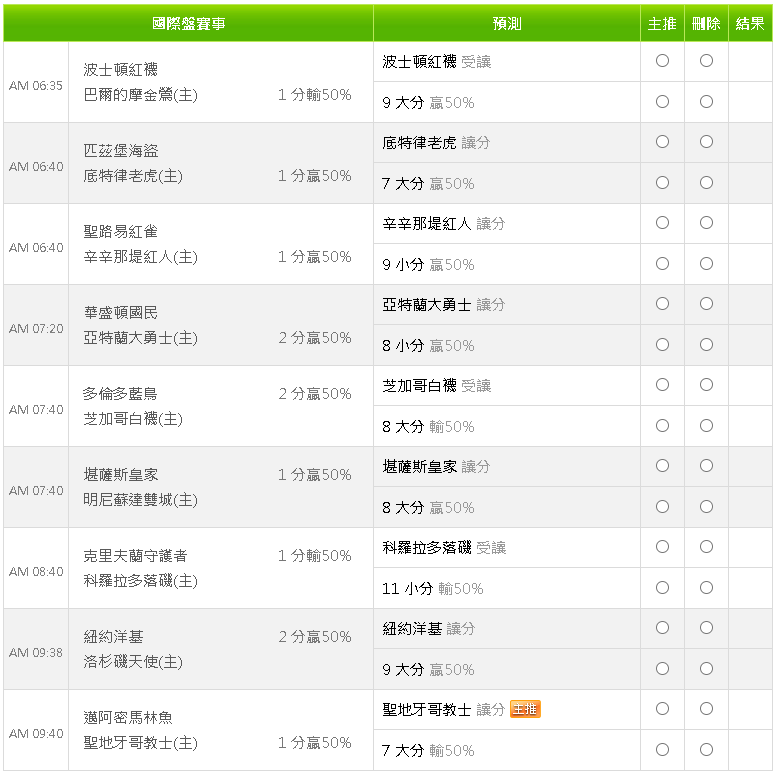This screenshot has width=779, height=777.
Task: Select 刪除 radio for 7 大分 輸50%
Action: click(706, 749)
